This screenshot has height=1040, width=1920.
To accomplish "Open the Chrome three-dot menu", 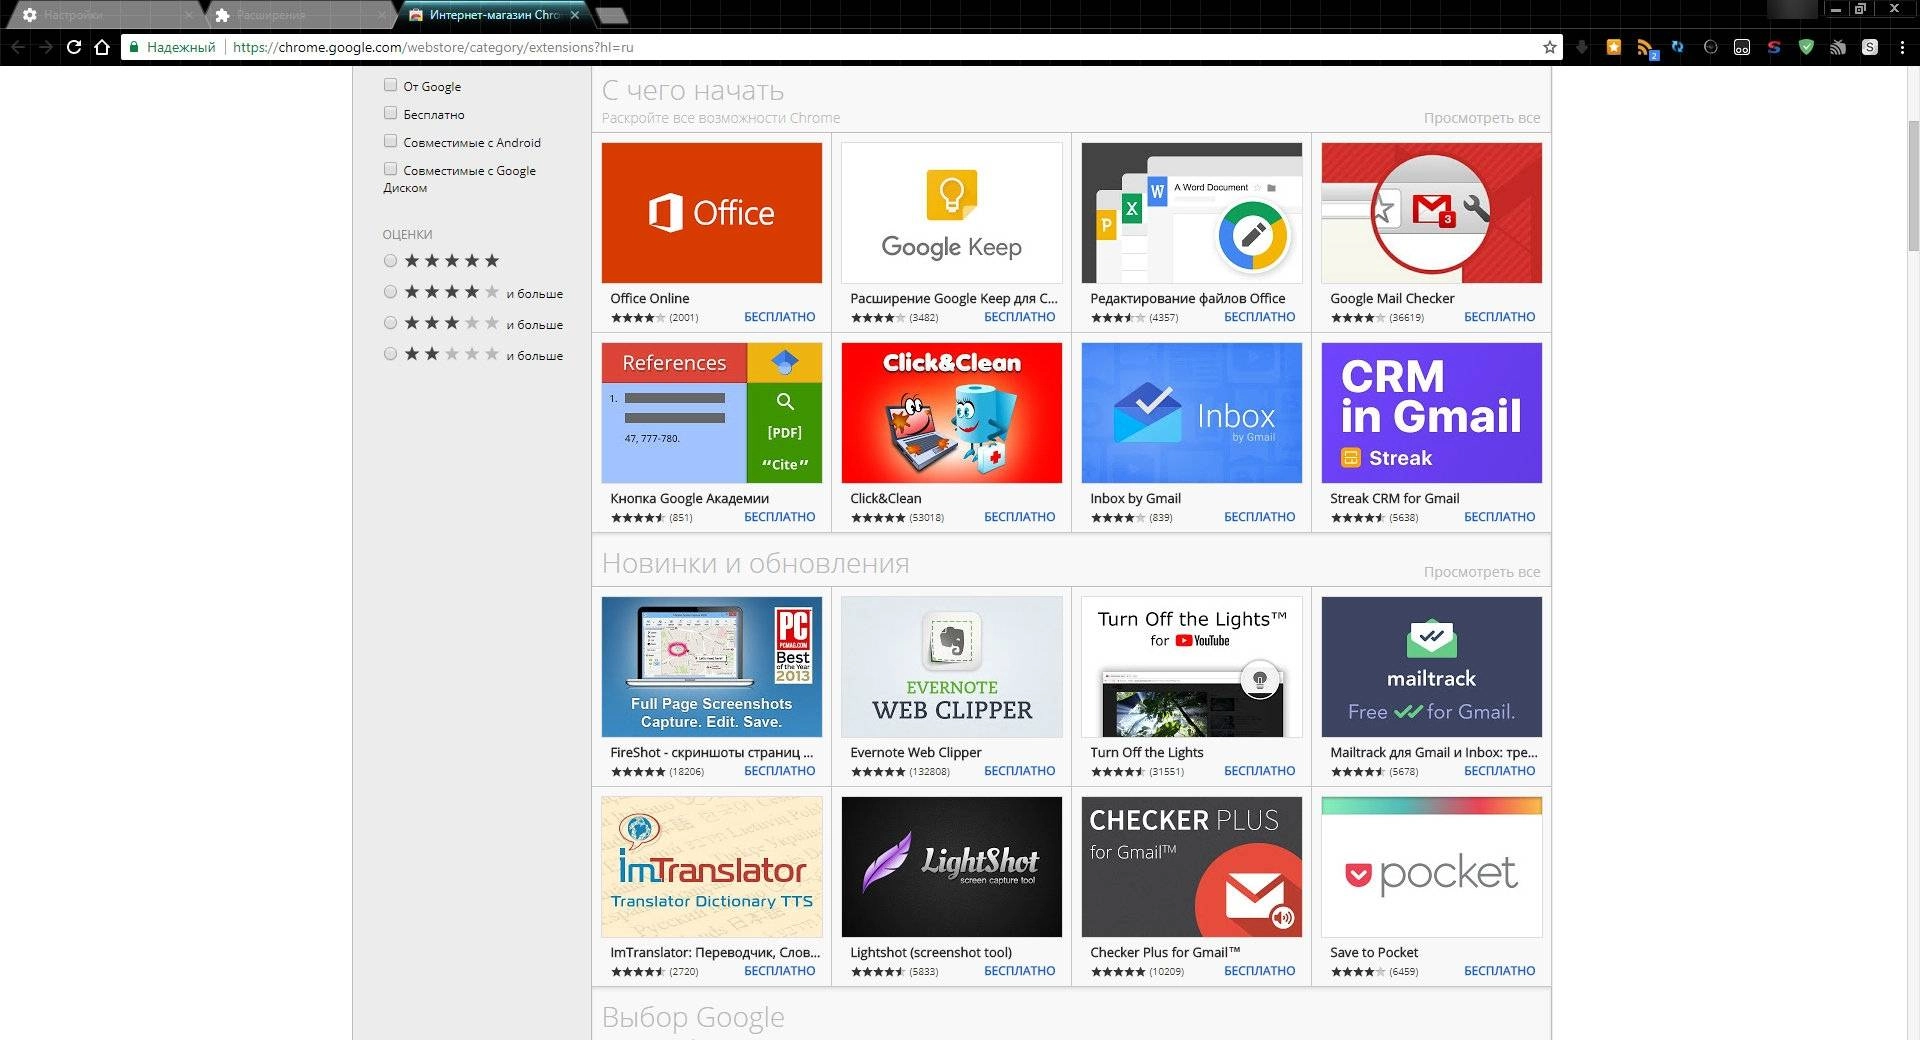I will (x=1902, y=47).
